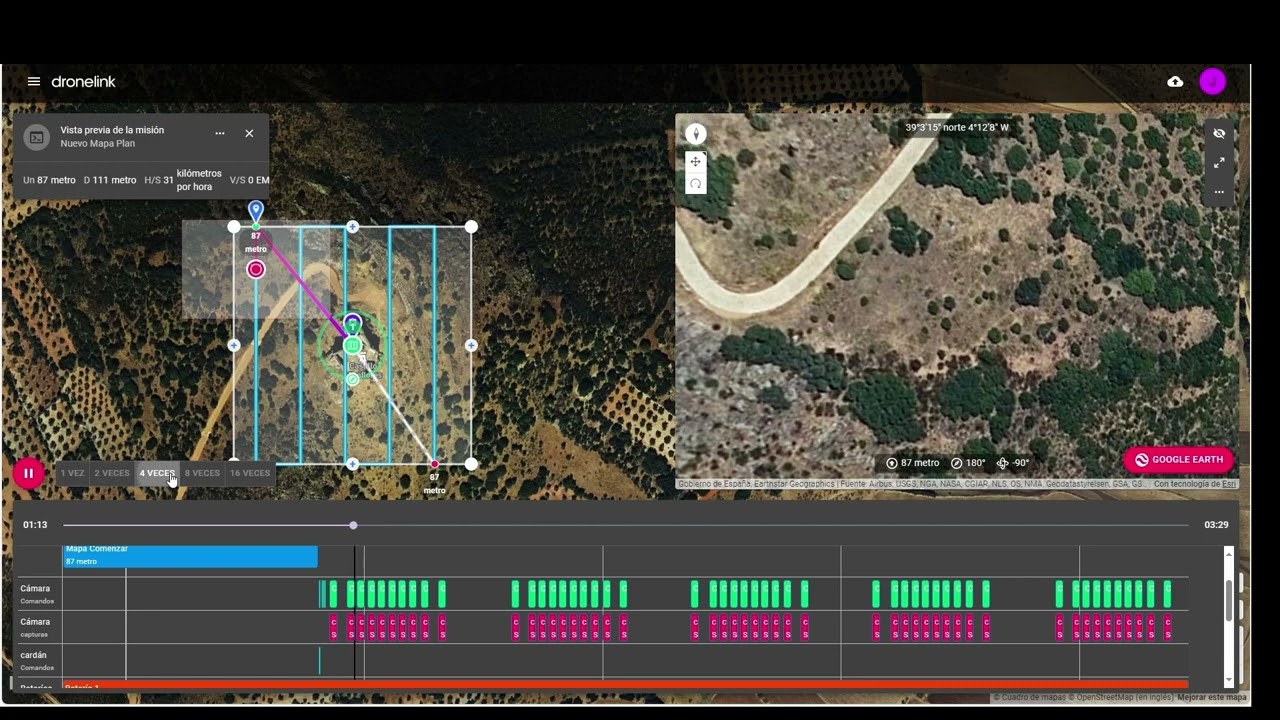Screen dimensions: 1280x720
Task: Click the cloud download icon
Action: [1175, 82]
